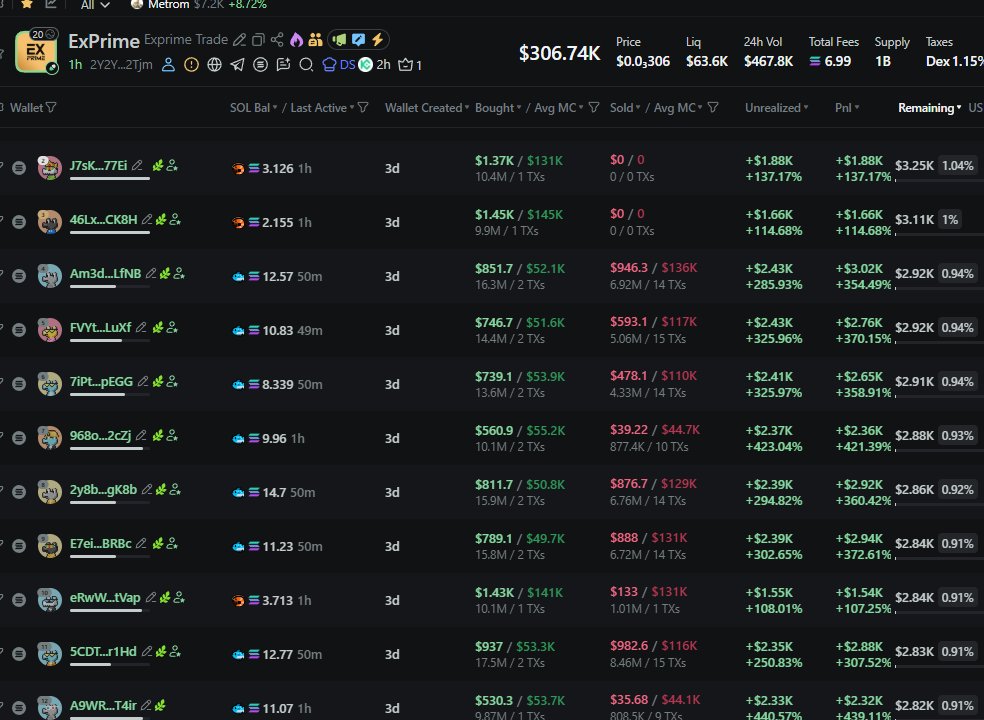Click the yellow lightning bolt icon
This screenshot has width=984, height=720.
pyautogui.click(x=377, y=40)
